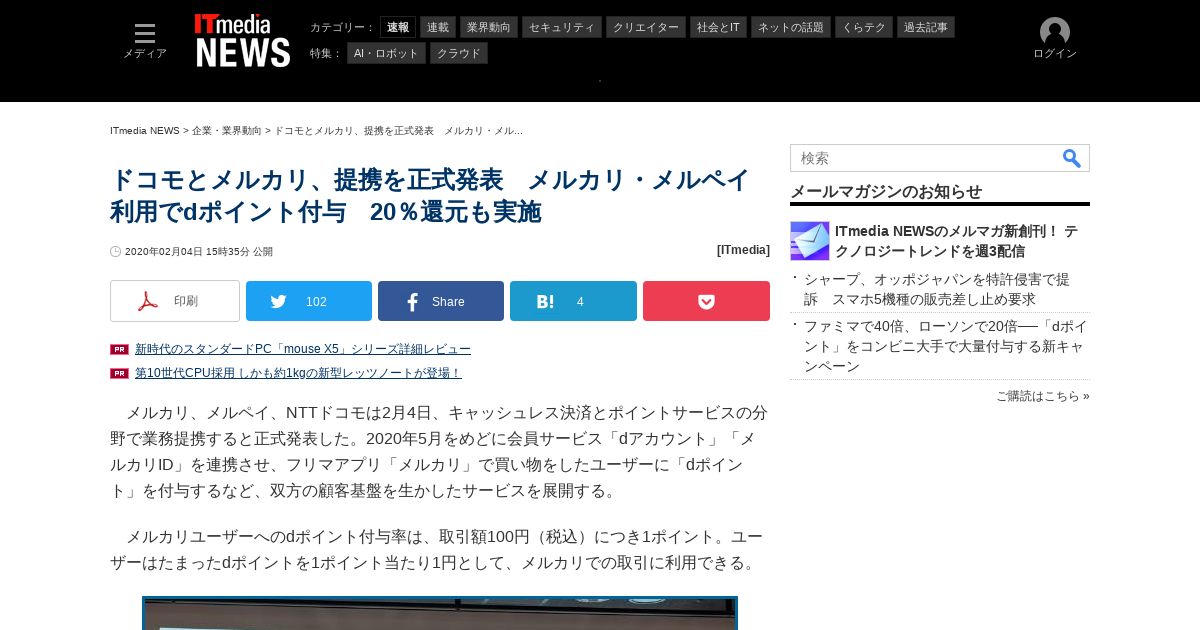Select 業界動向 category

coord(489,27)
